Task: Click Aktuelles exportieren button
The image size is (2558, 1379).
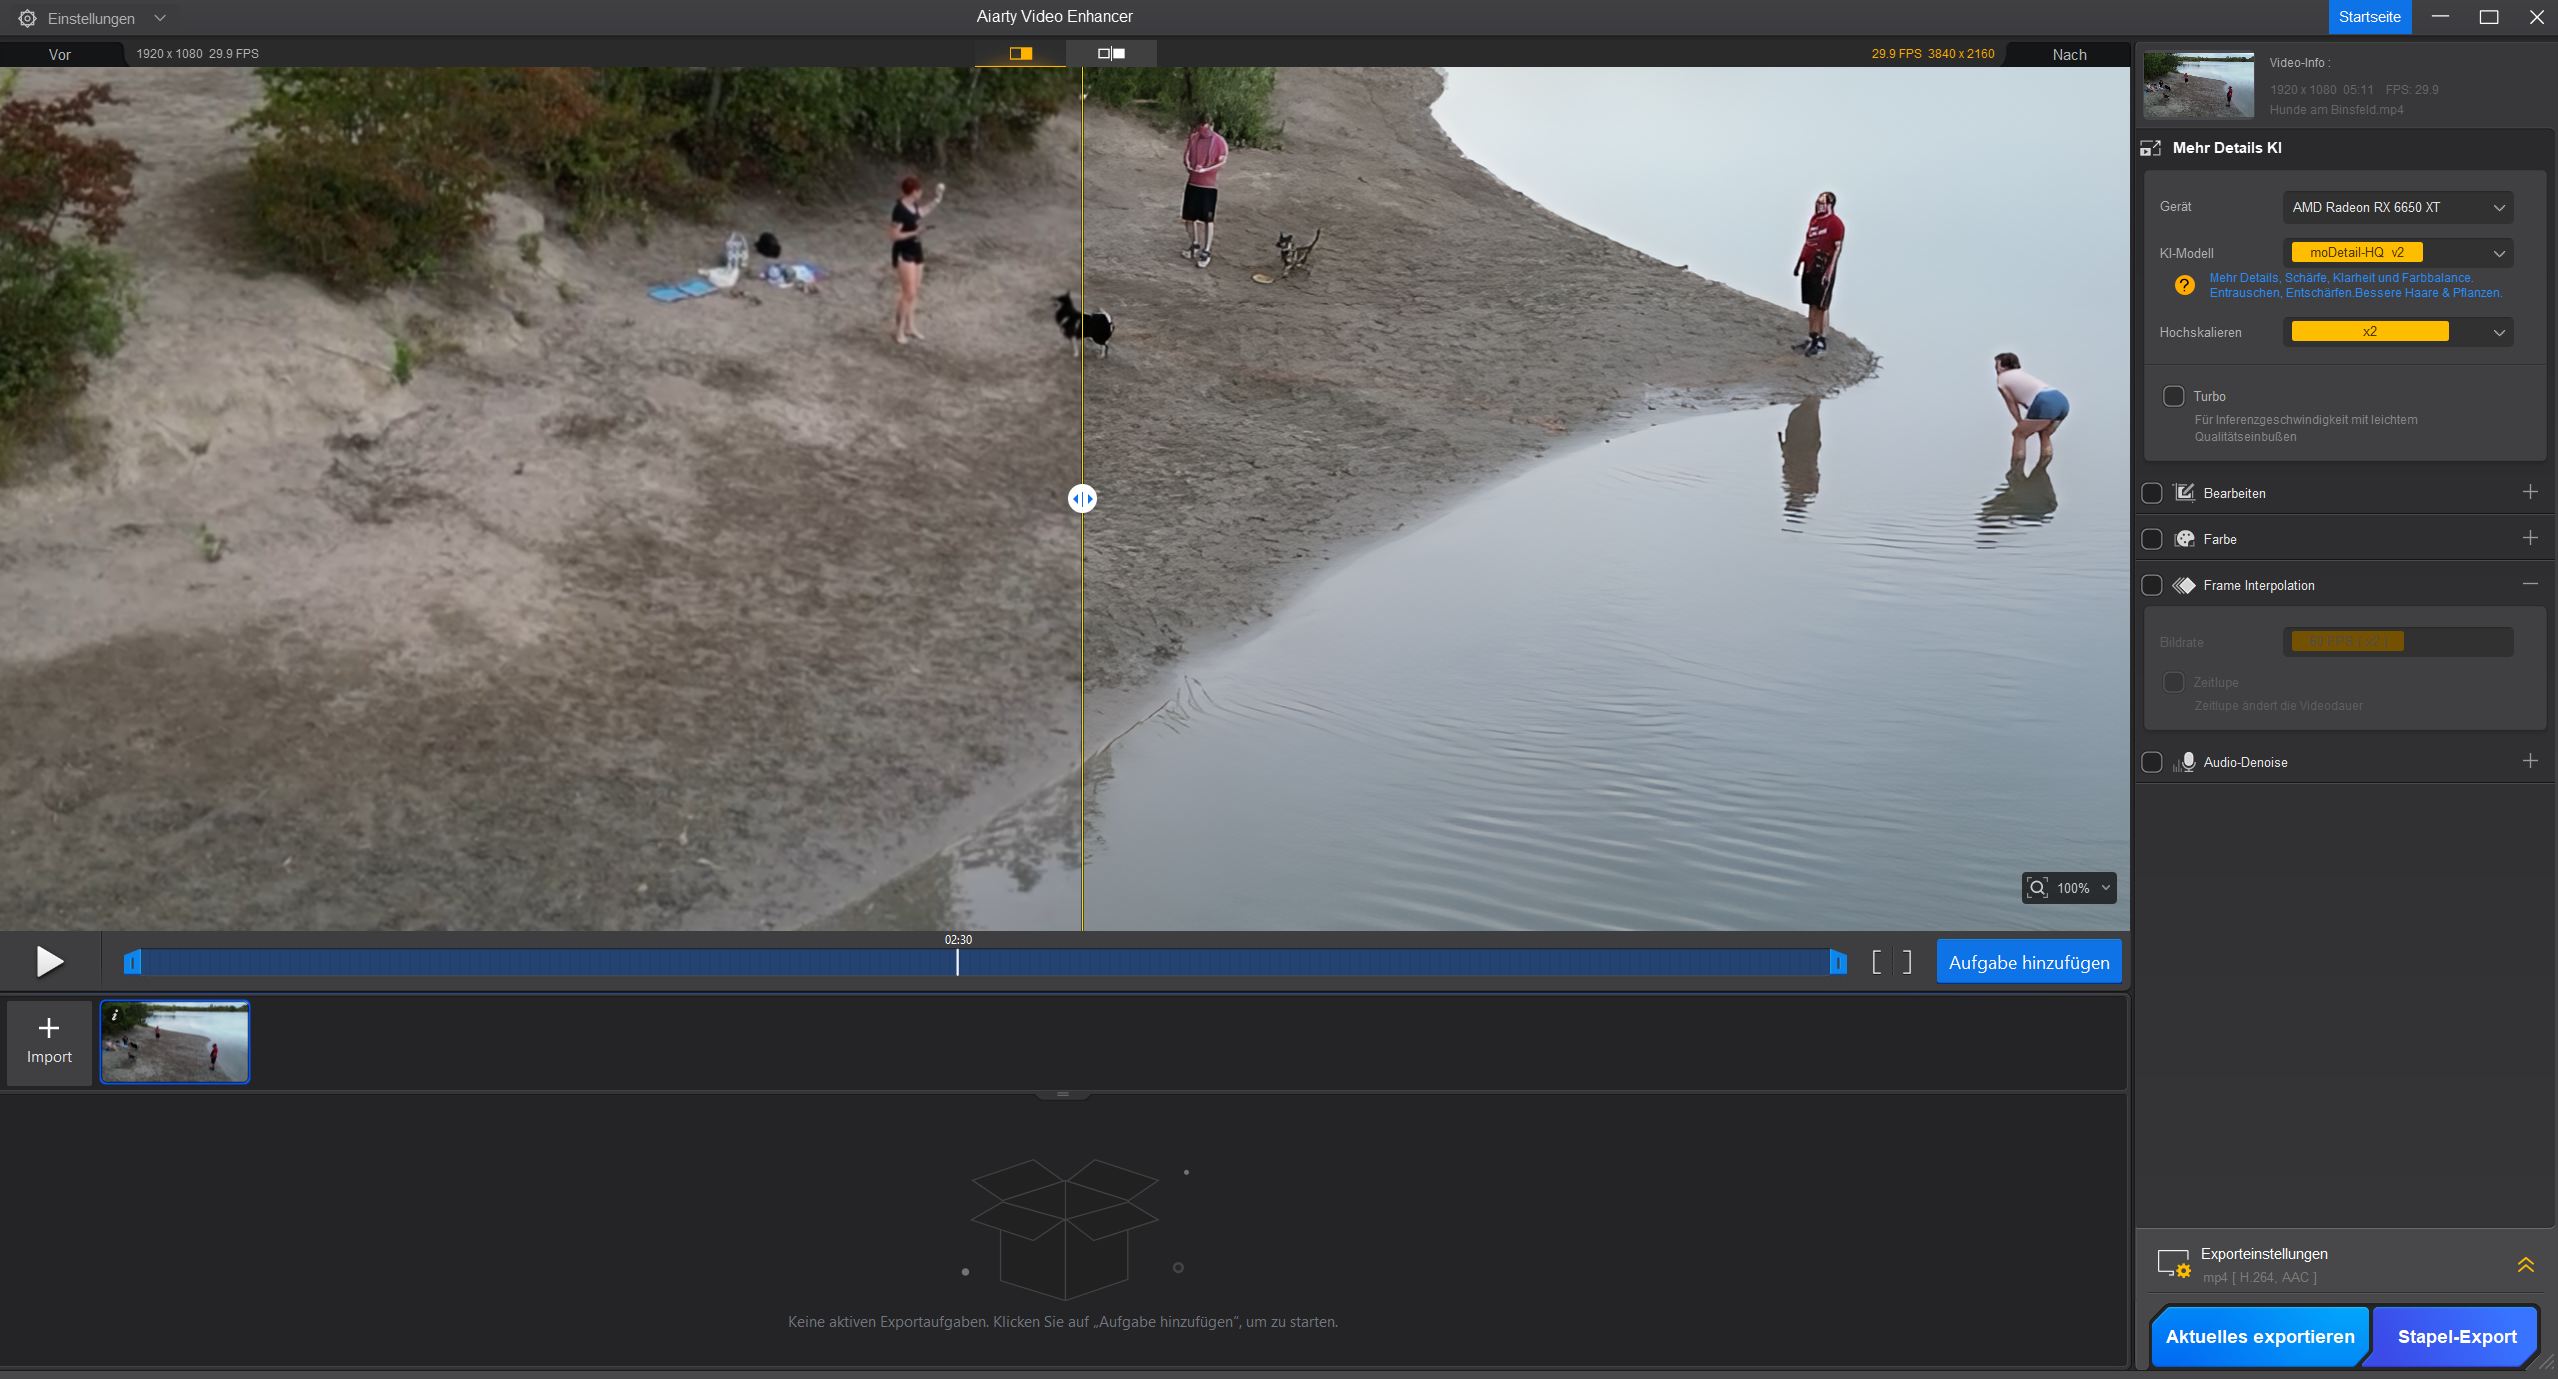Action: [x=2259, y=1336]
